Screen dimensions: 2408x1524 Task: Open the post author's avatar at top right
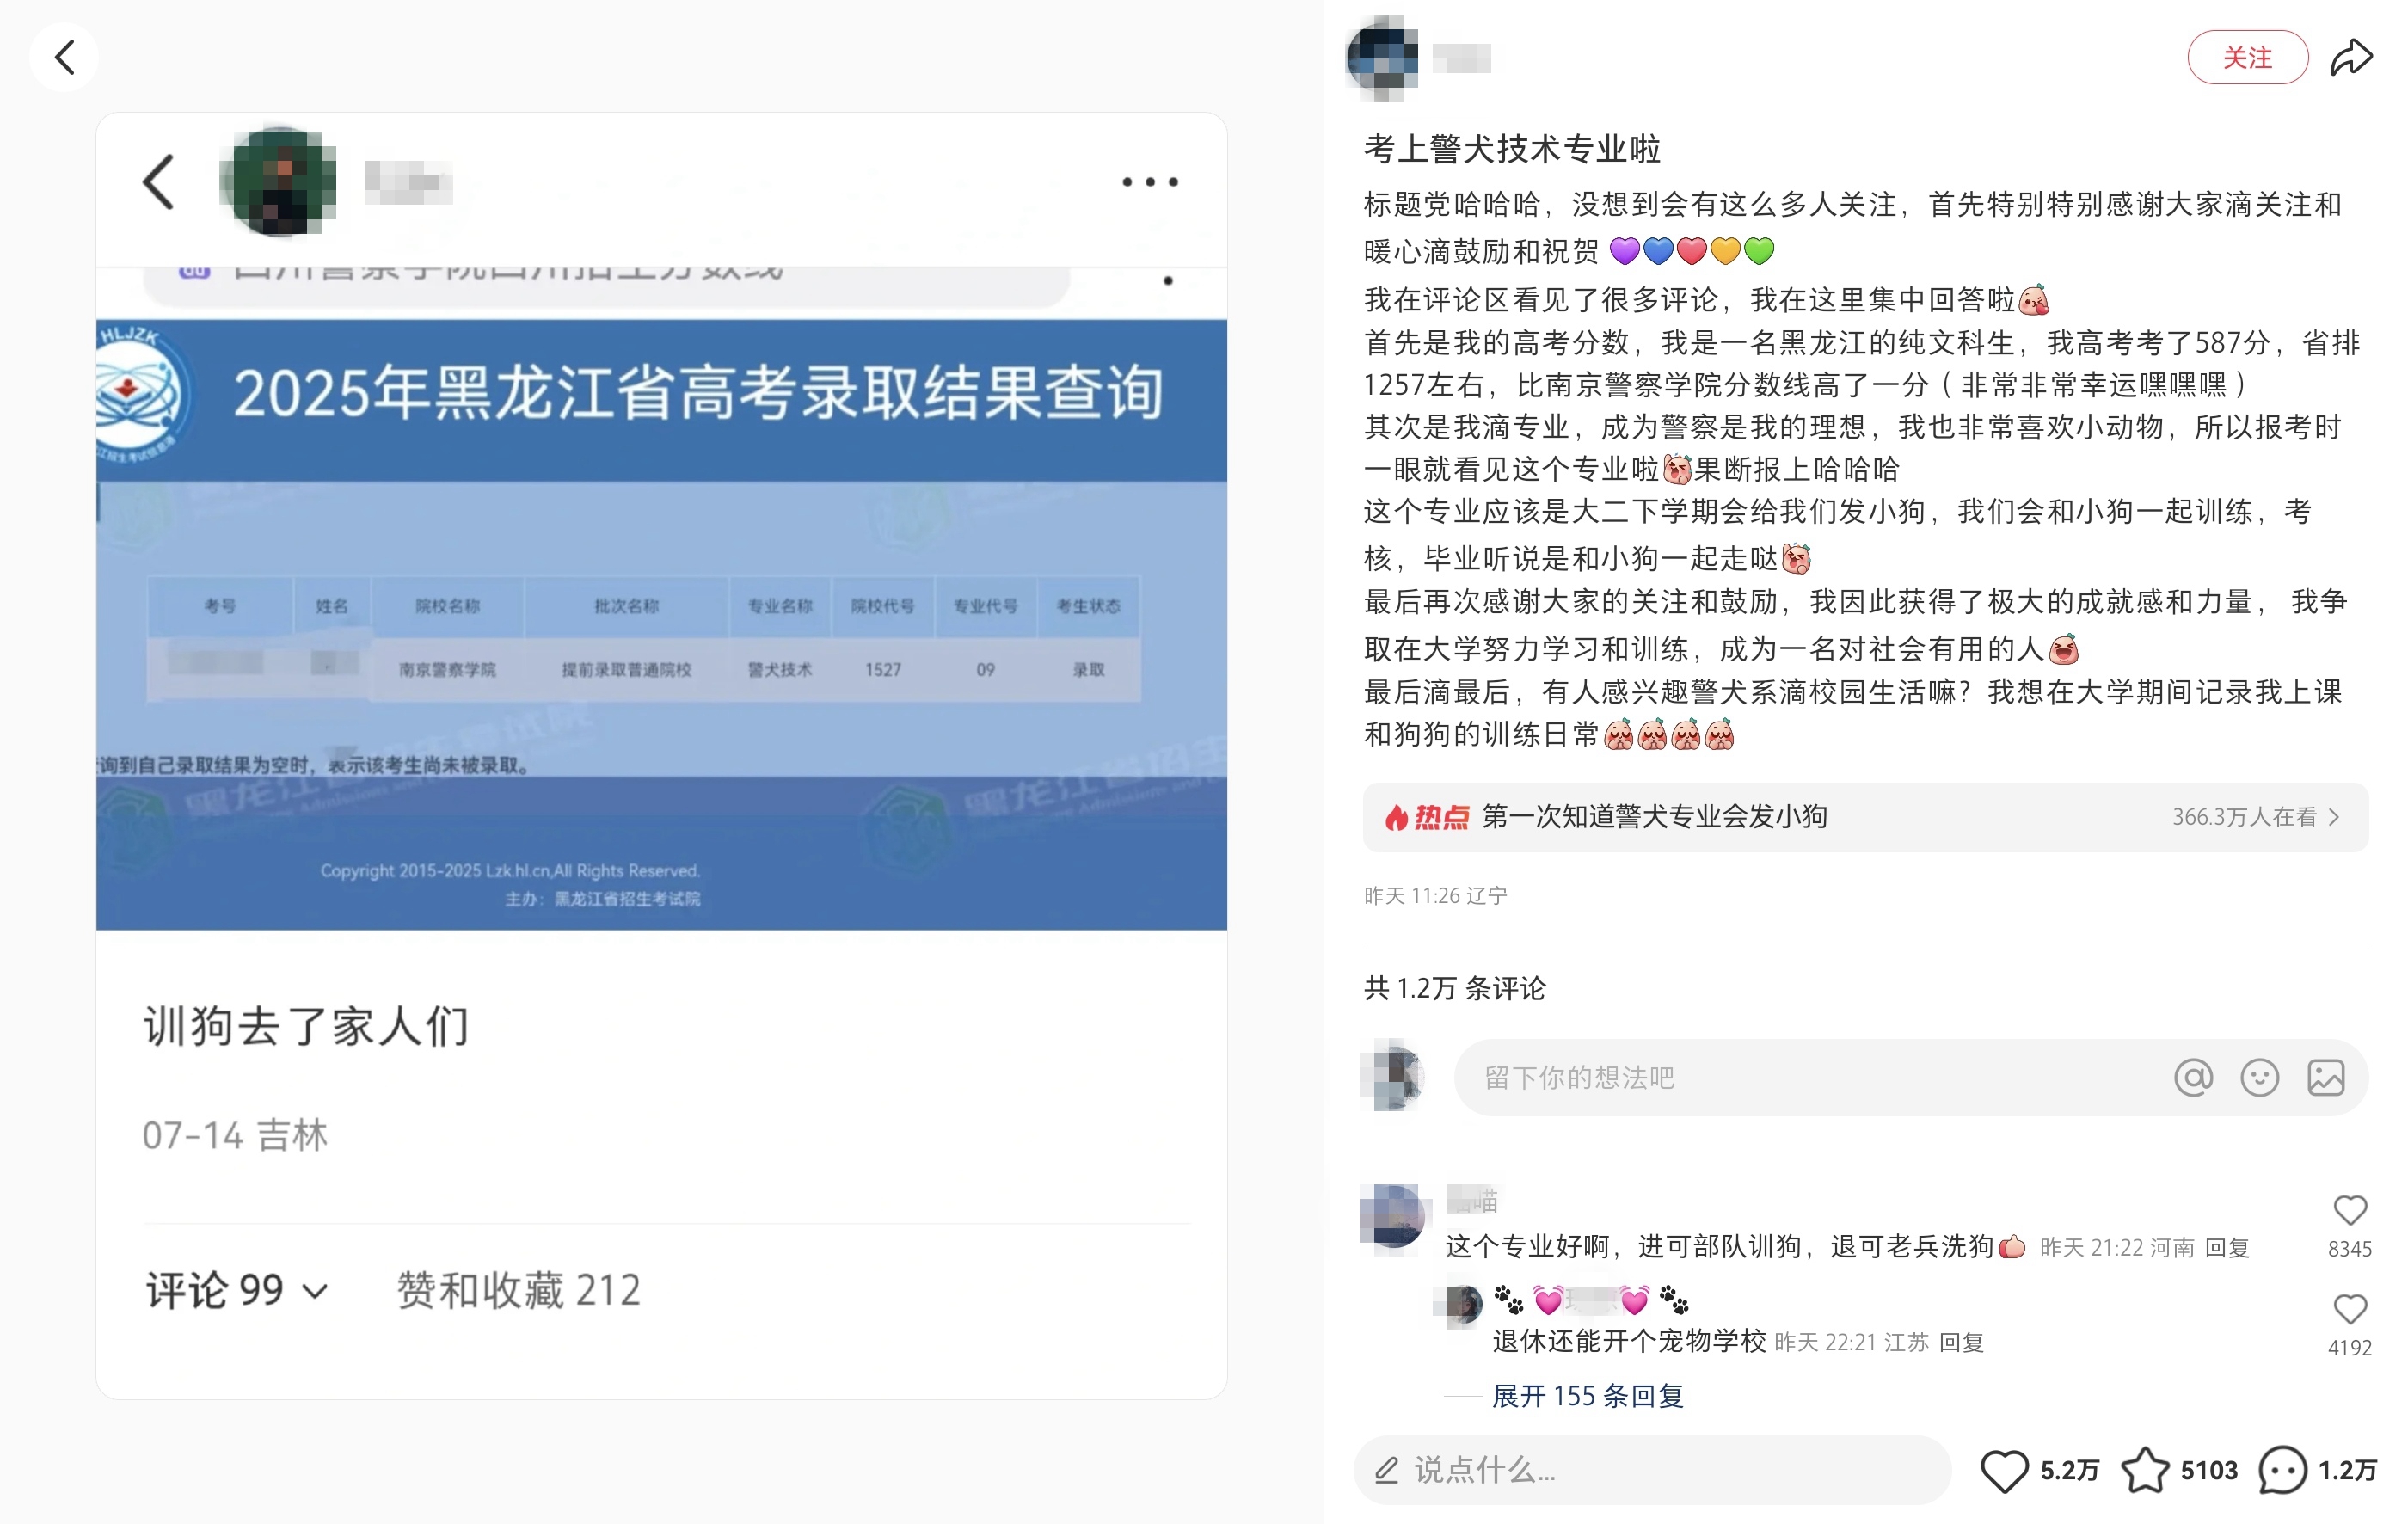(x=1382, y=57)
